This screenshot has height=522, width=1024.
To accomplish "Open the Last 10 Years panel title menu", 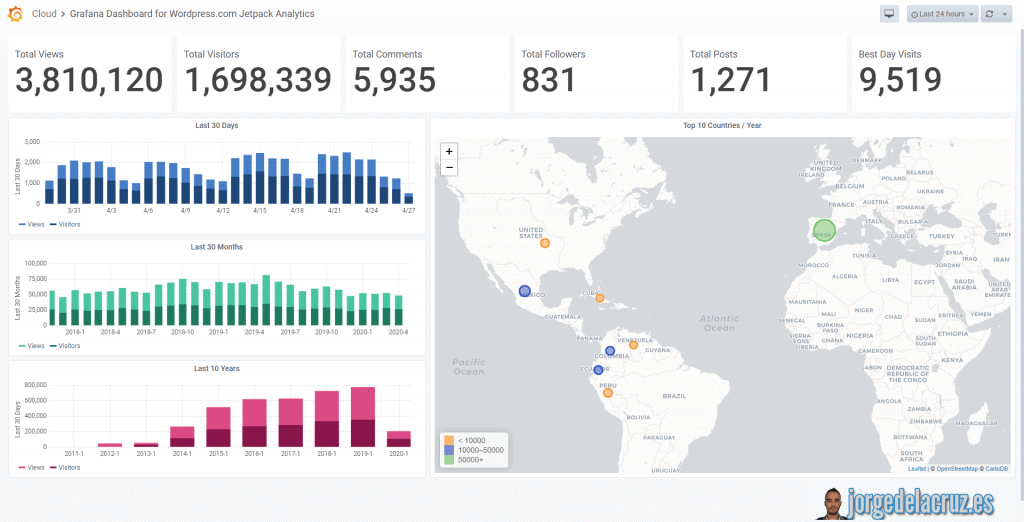I will pos(216,368).
